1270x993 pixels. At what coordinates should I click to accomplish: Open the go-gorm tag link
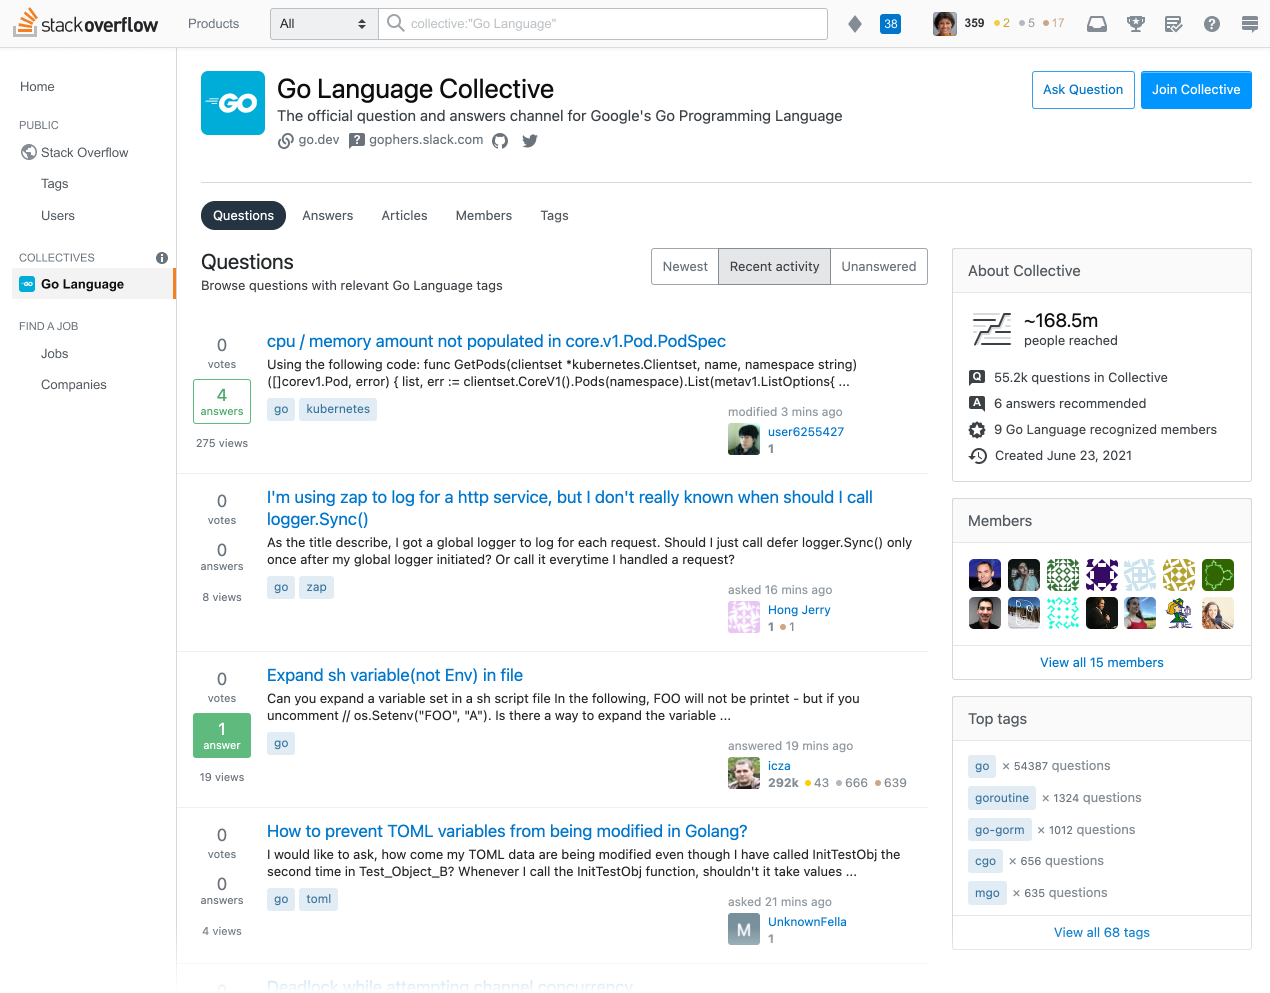1000,829
